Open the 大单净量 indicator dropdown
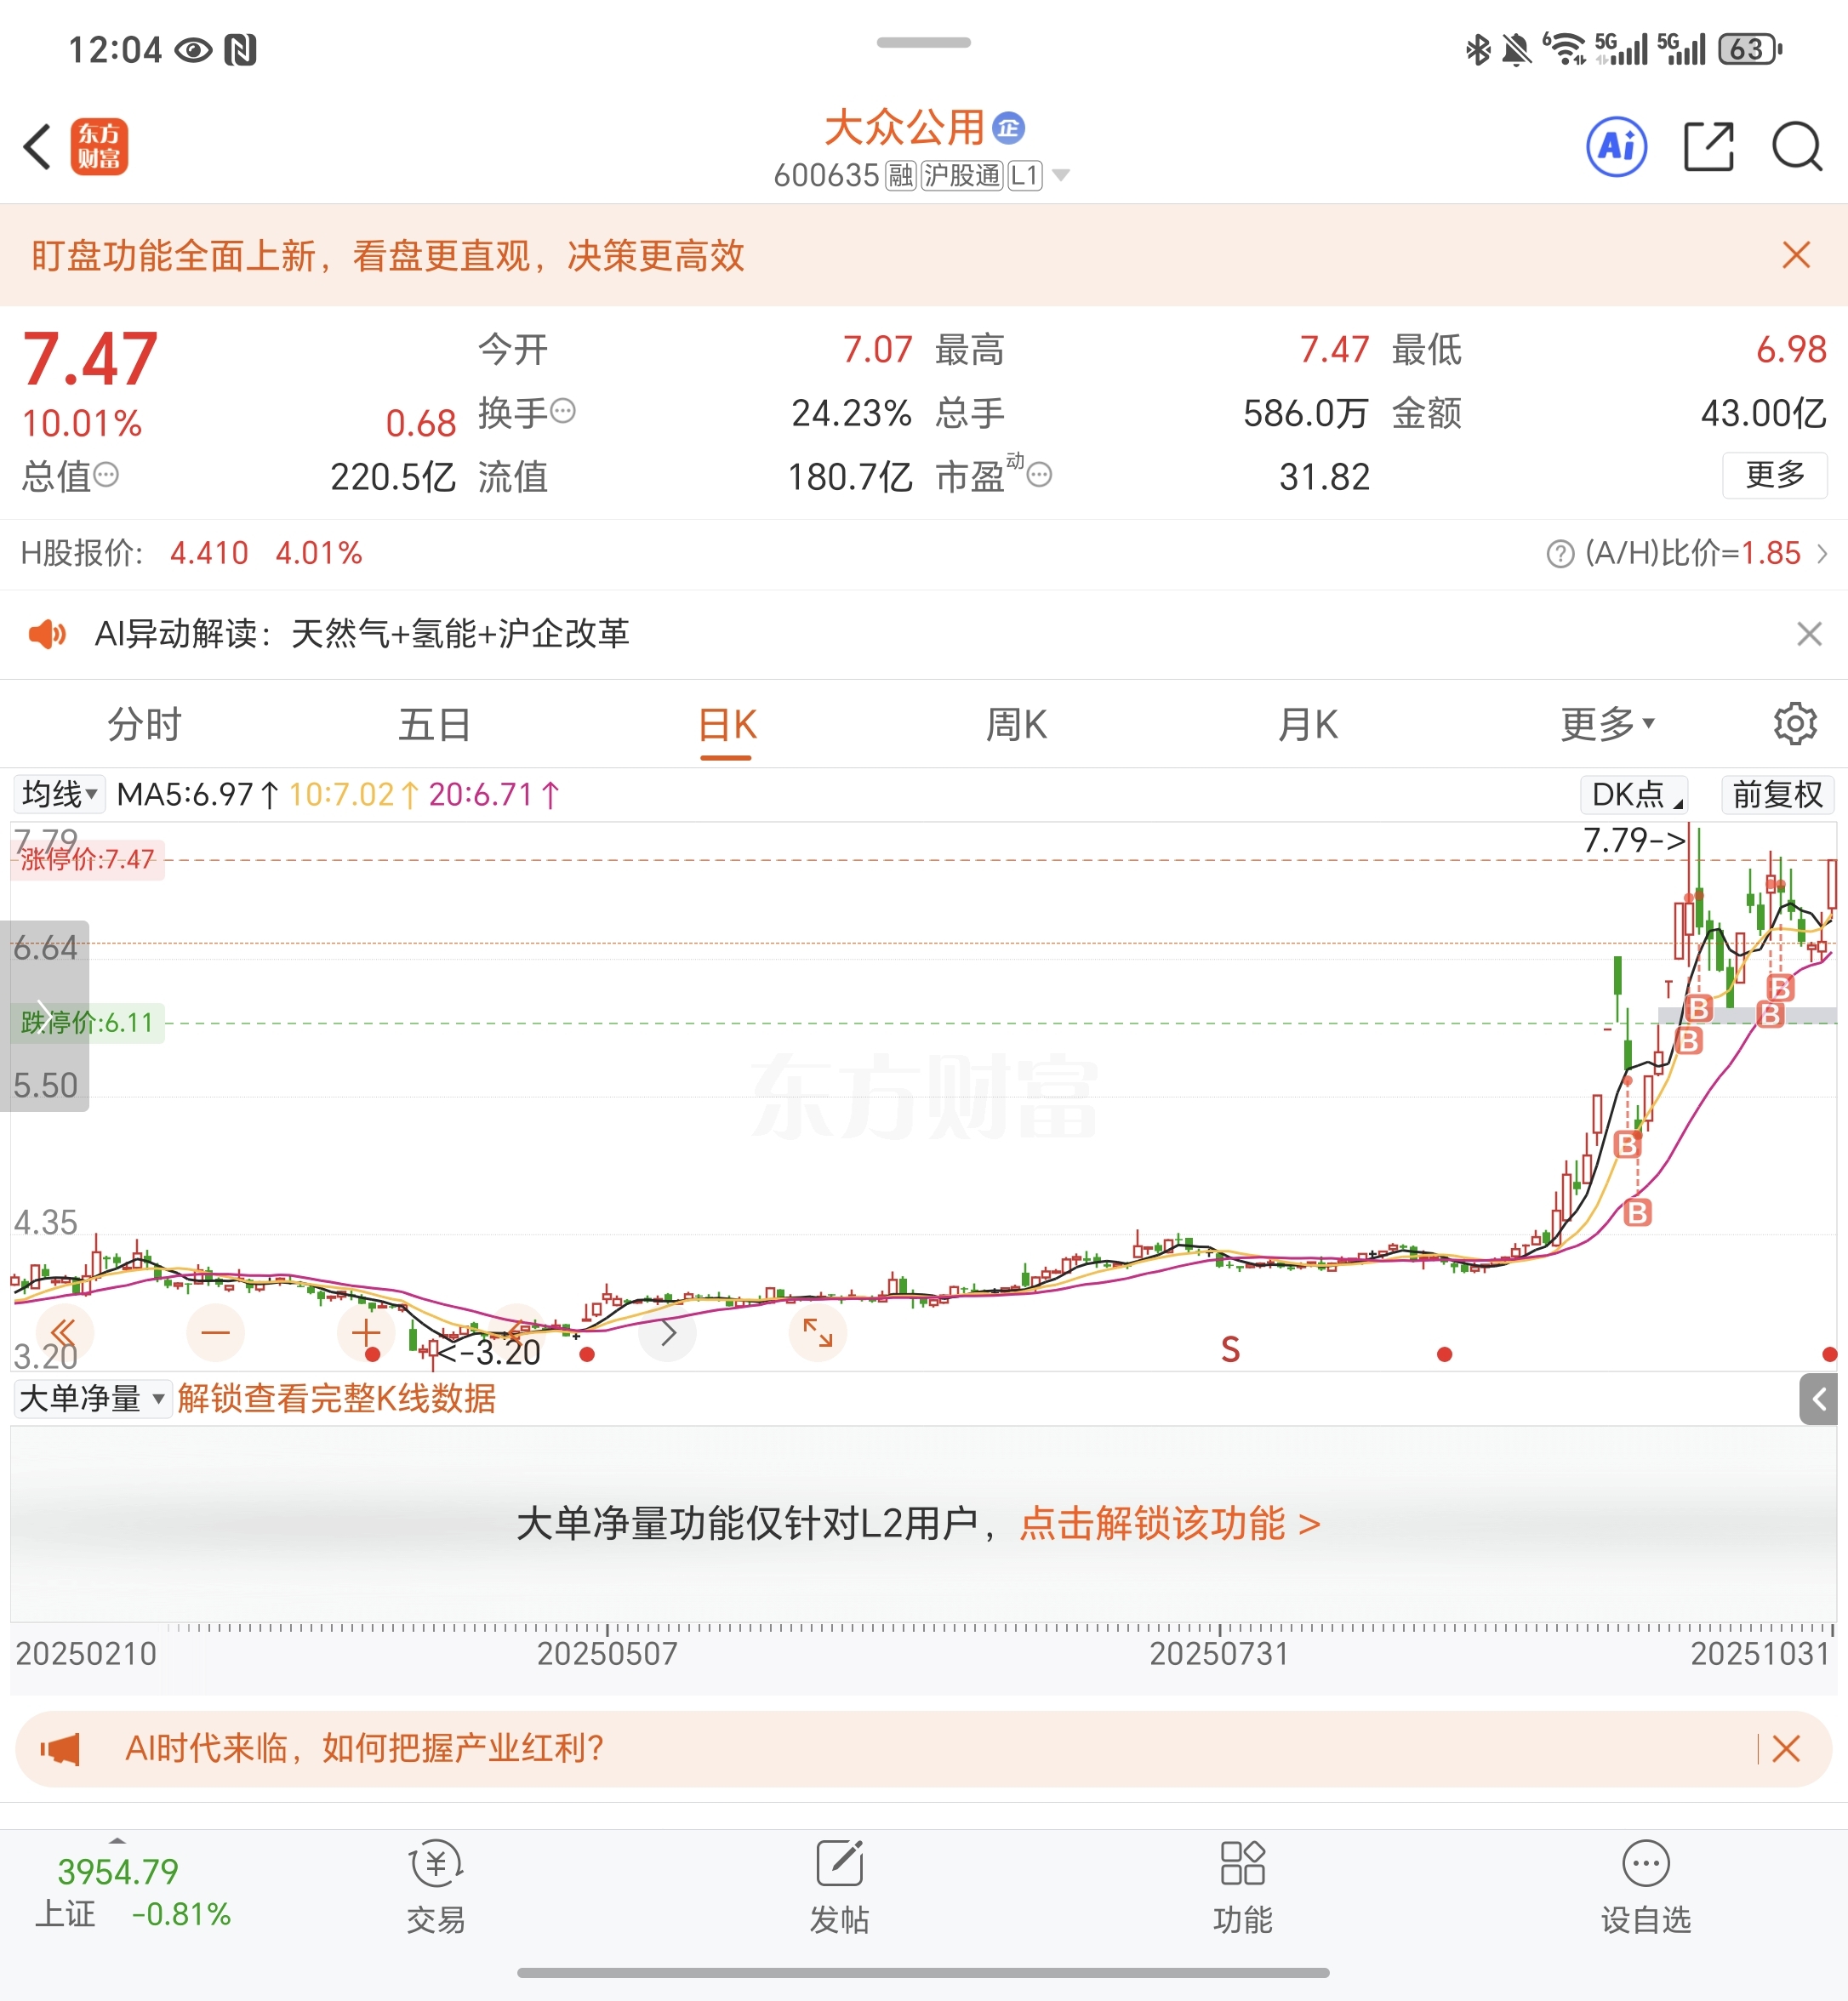The width and height of the screenshot is (1848, 2001). 91,1398
